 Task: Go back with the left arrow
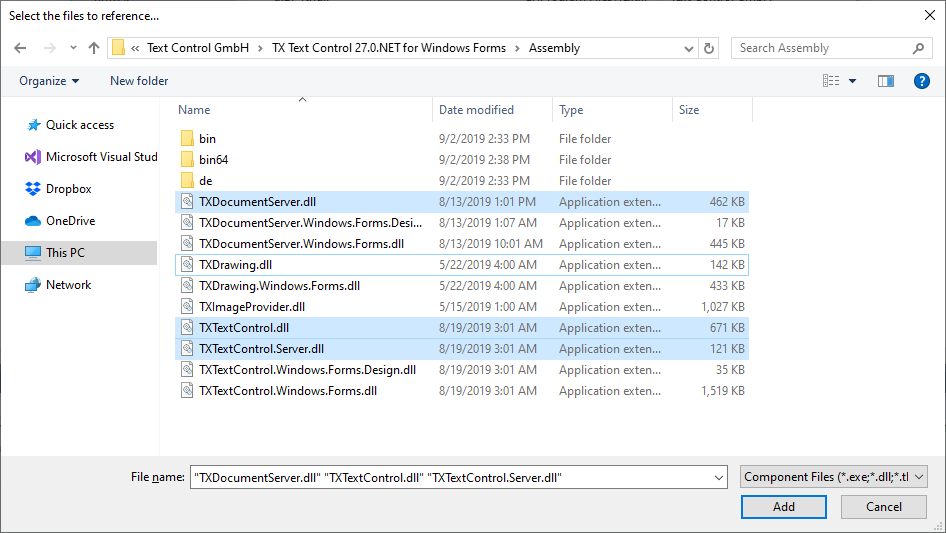tap(20, 48)
